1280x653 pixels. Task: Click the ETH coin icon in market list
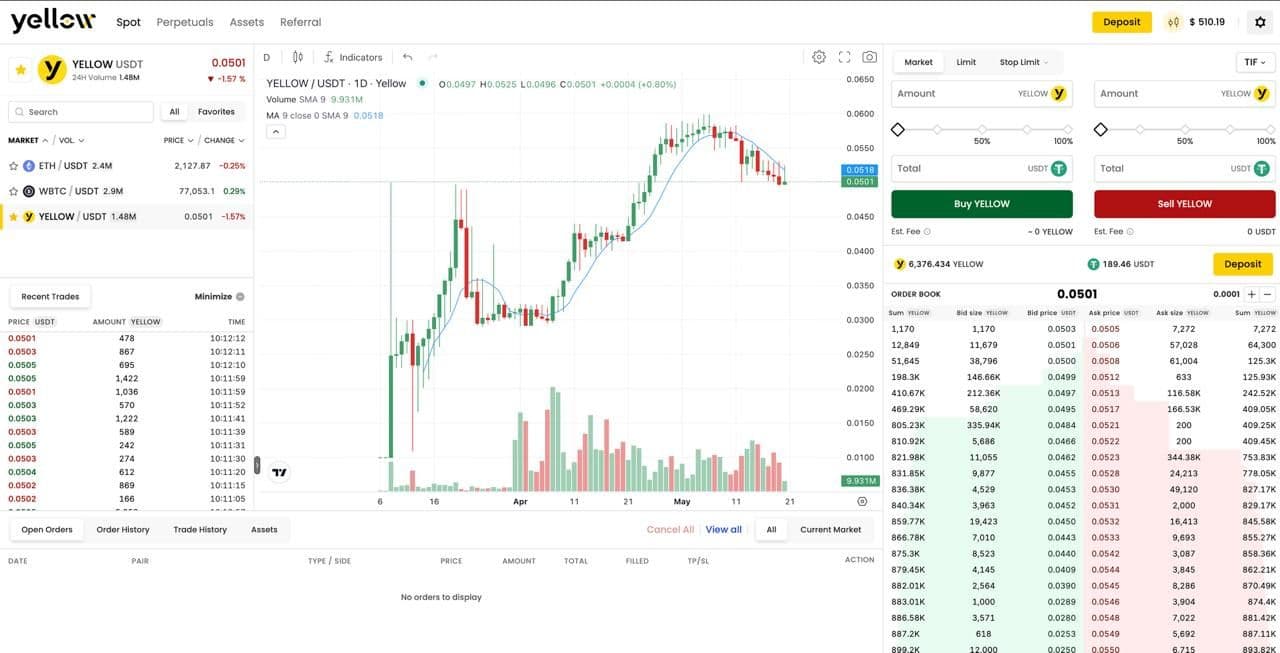point(29,166)
